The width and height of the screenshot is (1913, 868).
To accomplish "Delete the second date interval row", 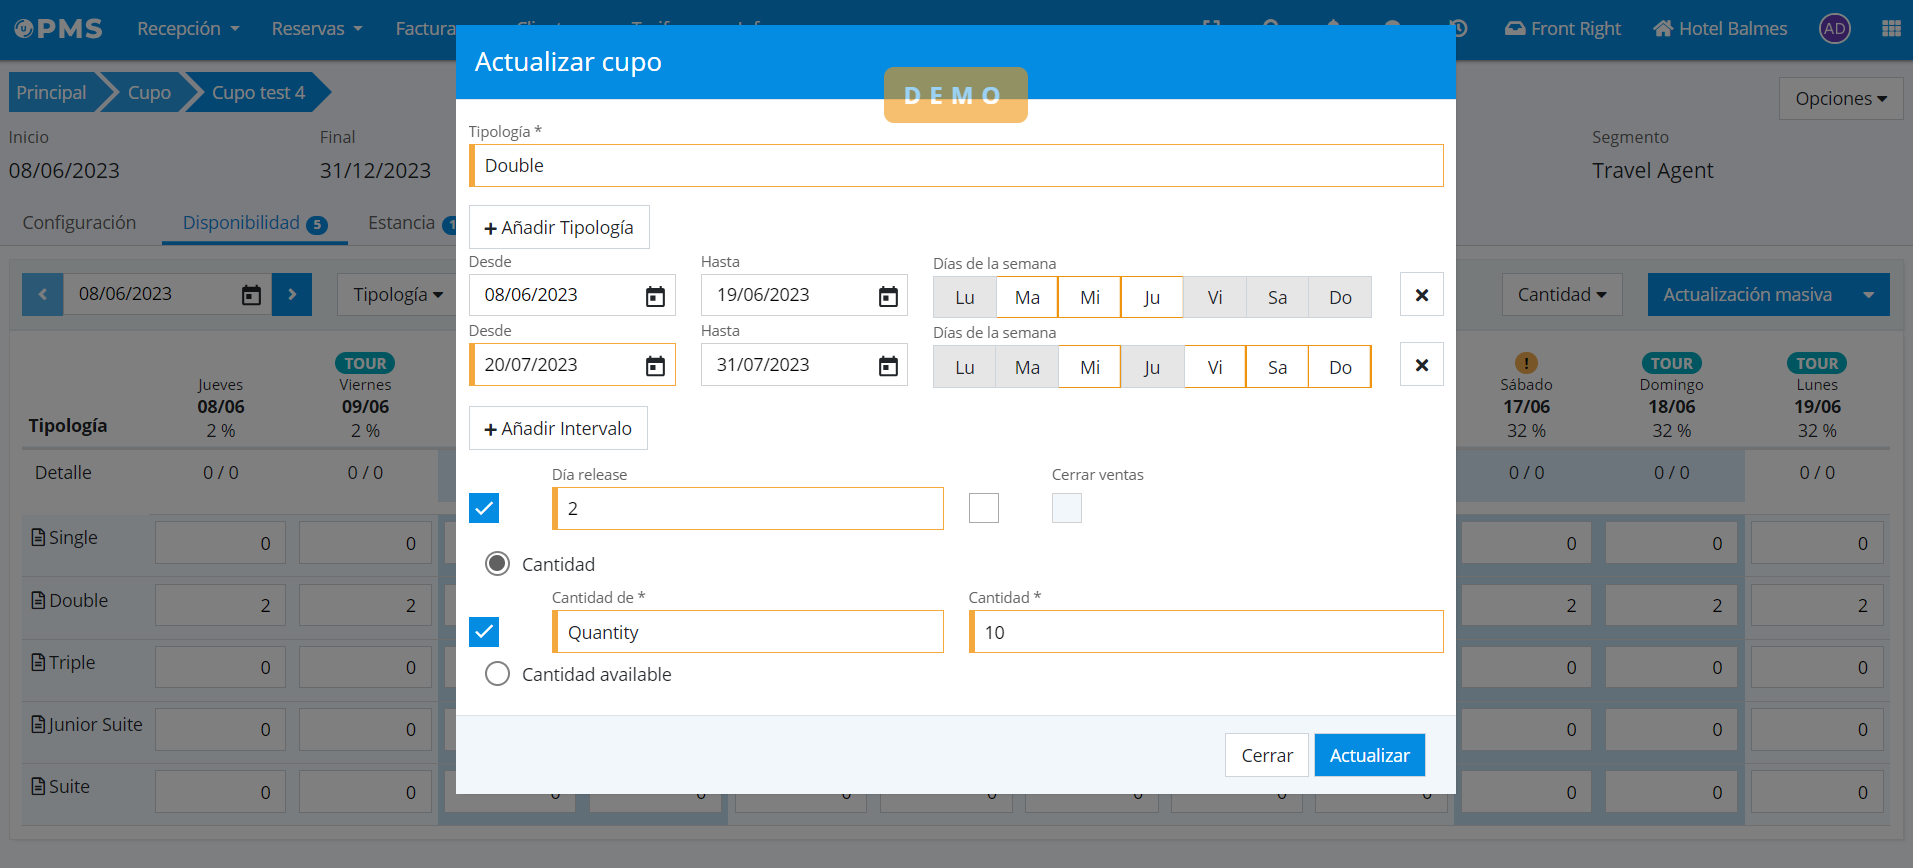I will click(x=1421, y=365).
